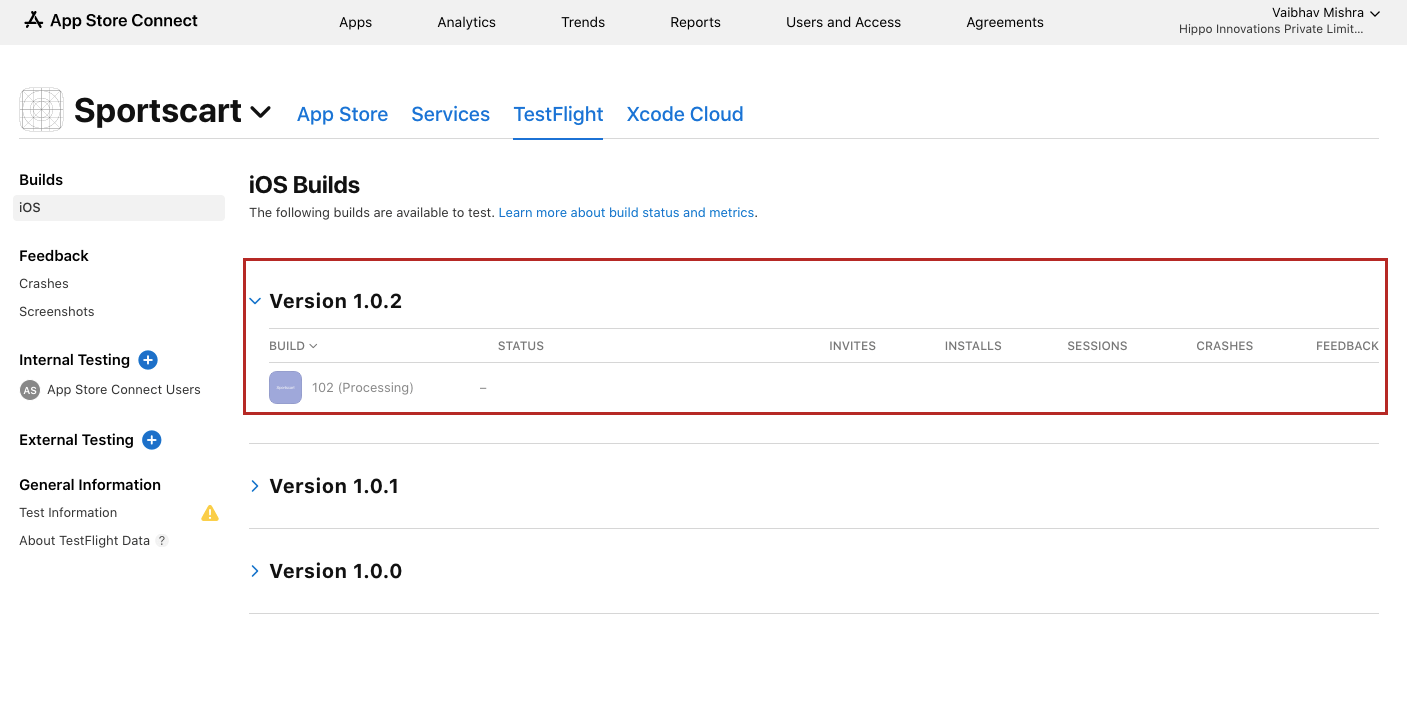Open Test Information page
The width and height of the screenshot is (1407, 726).
pos(68,513)
